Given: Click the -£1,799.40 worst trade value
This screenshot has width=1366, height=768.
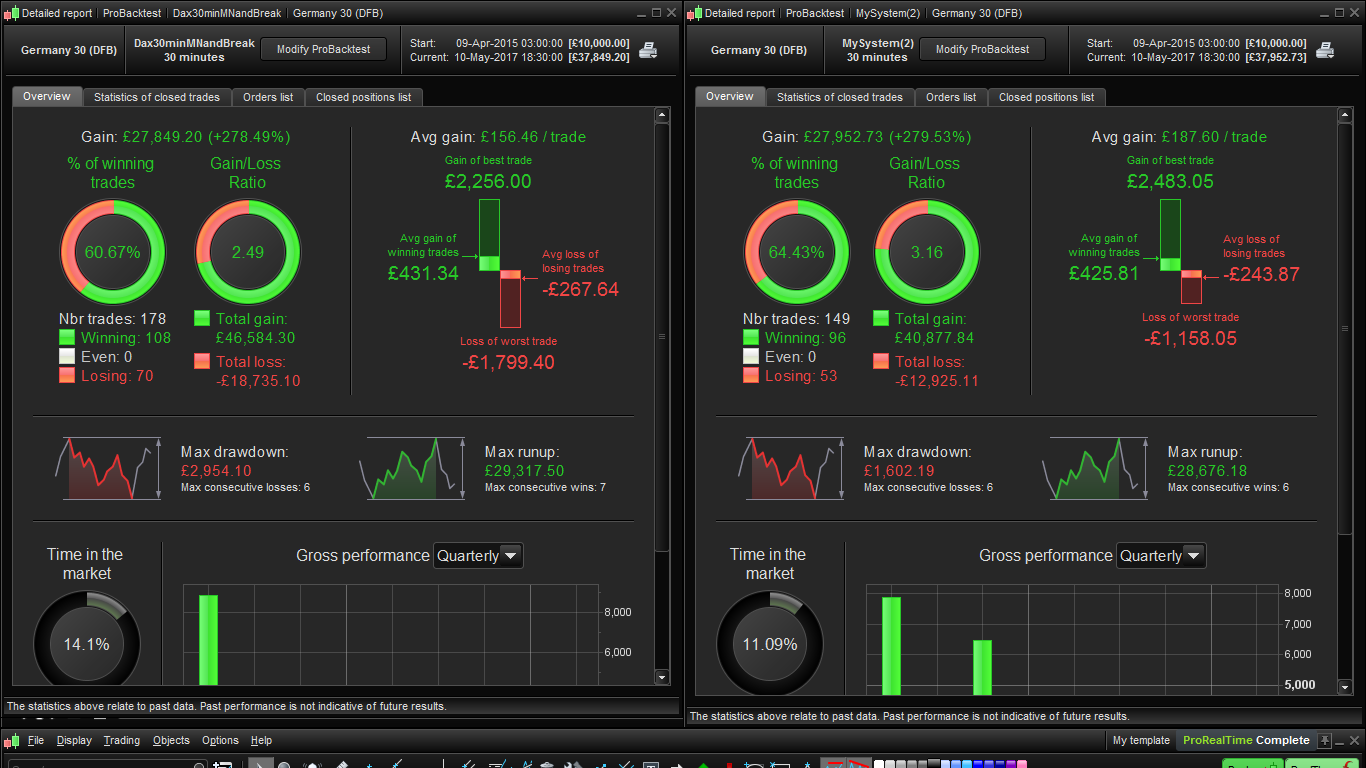Looking at the screenshot, I should pos(508,363).
